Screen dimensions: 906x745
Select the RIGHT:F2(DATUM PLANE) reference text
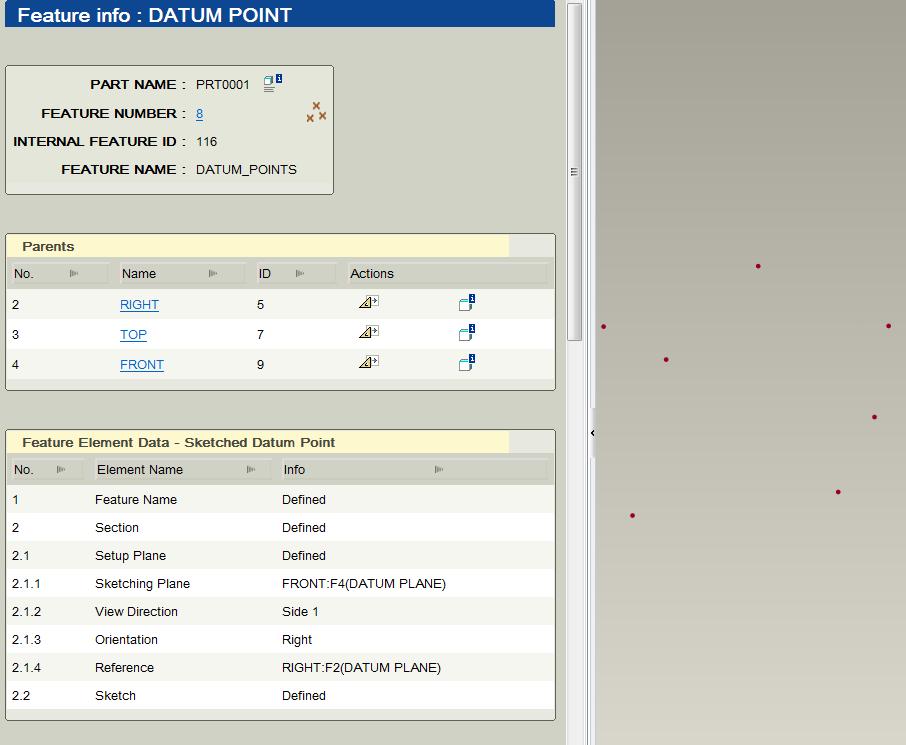(x=361, y=668)
